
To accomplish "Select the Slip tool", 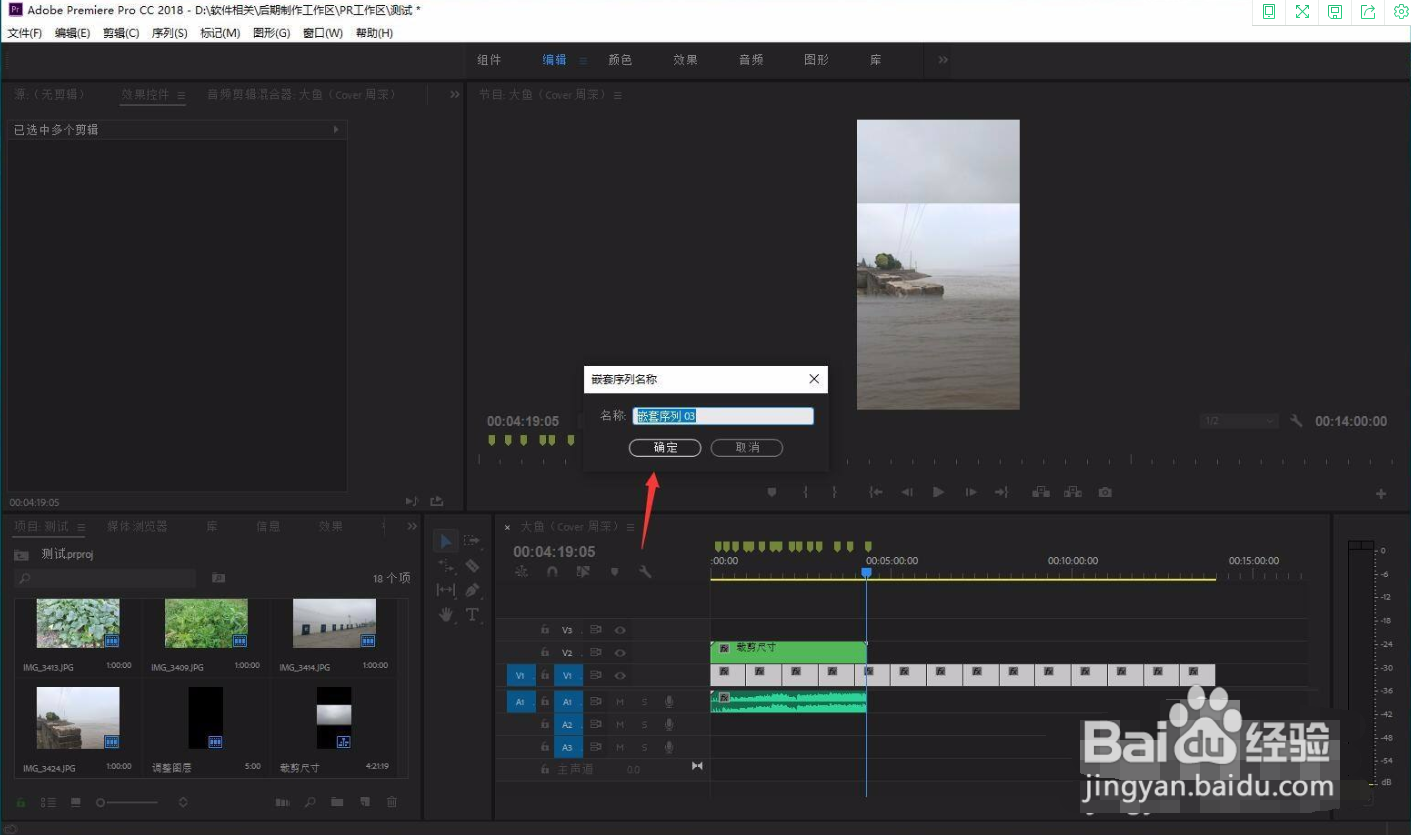I will [x=446, y=590].
